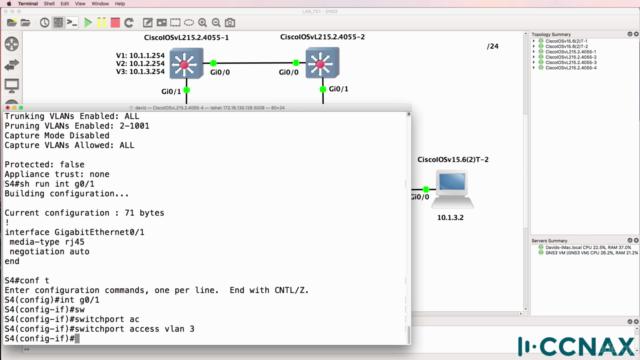Click the /24 note on canvas
This screenshot has width=640, height=360.
493,47
